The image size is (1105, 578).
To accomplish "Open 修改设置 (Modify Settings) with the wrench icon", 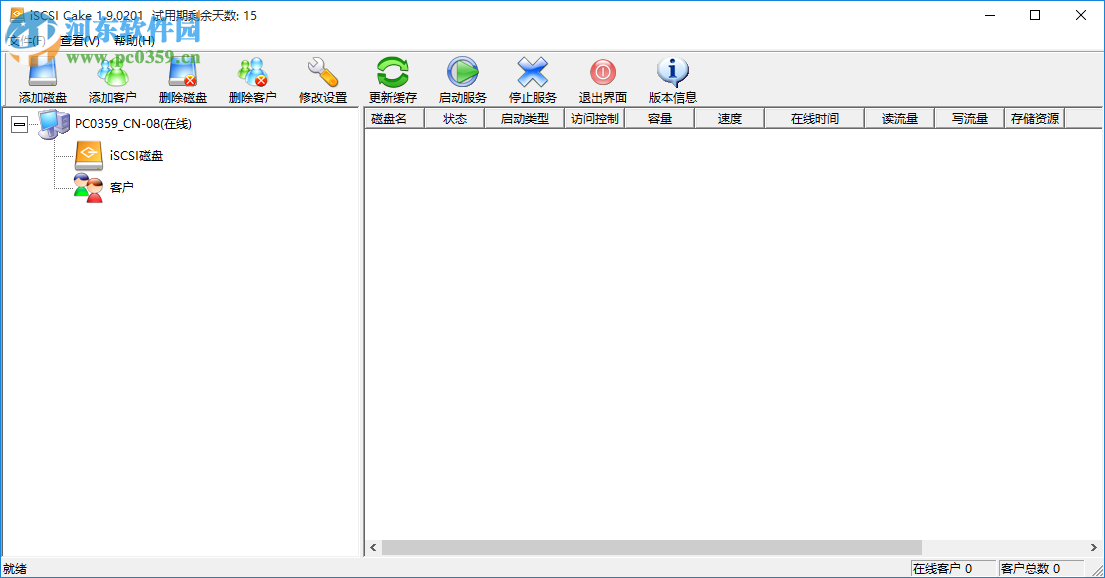I will pyautogui.click(x=323, y=78).
